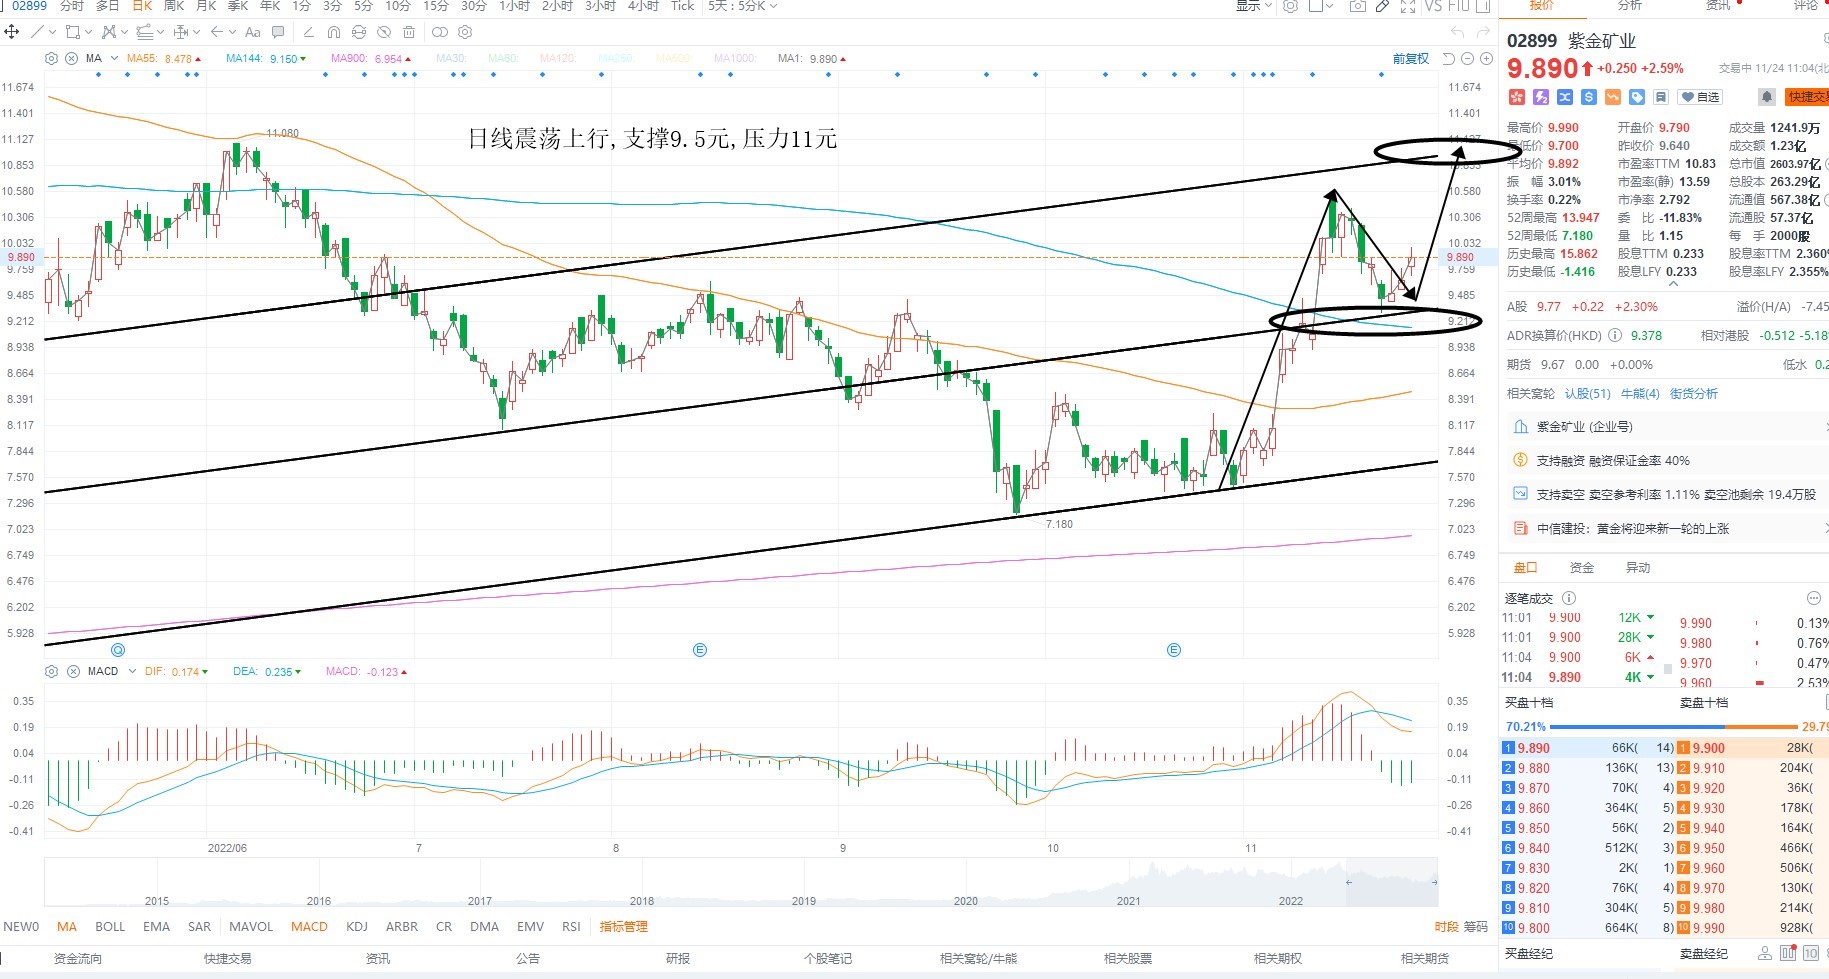Select bid level 1 price 9.890
The image size is (1829, 979).
tap(1534, 748)
